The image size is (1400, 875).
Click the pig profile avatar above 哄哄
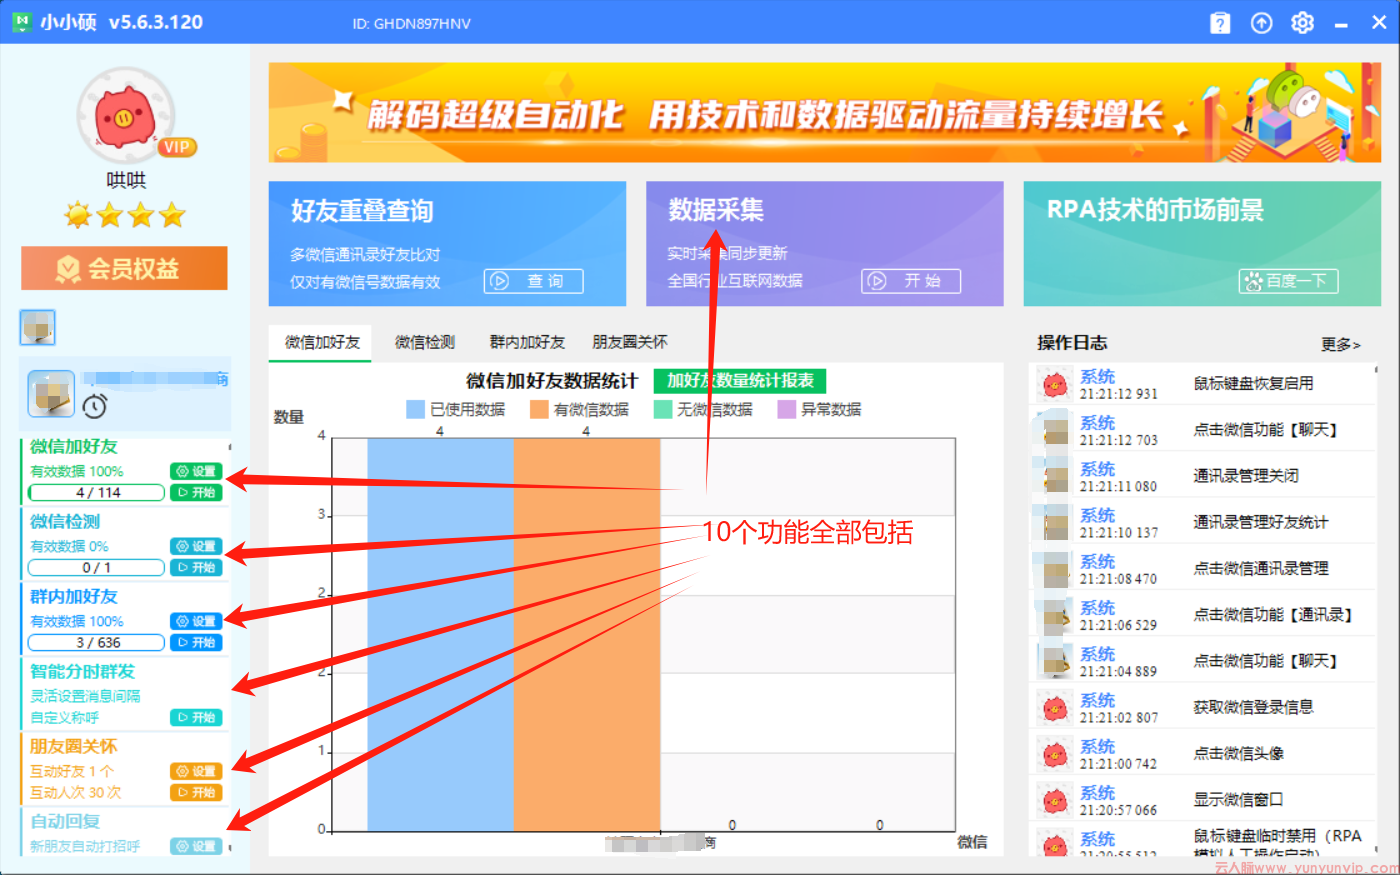(126, 116)
